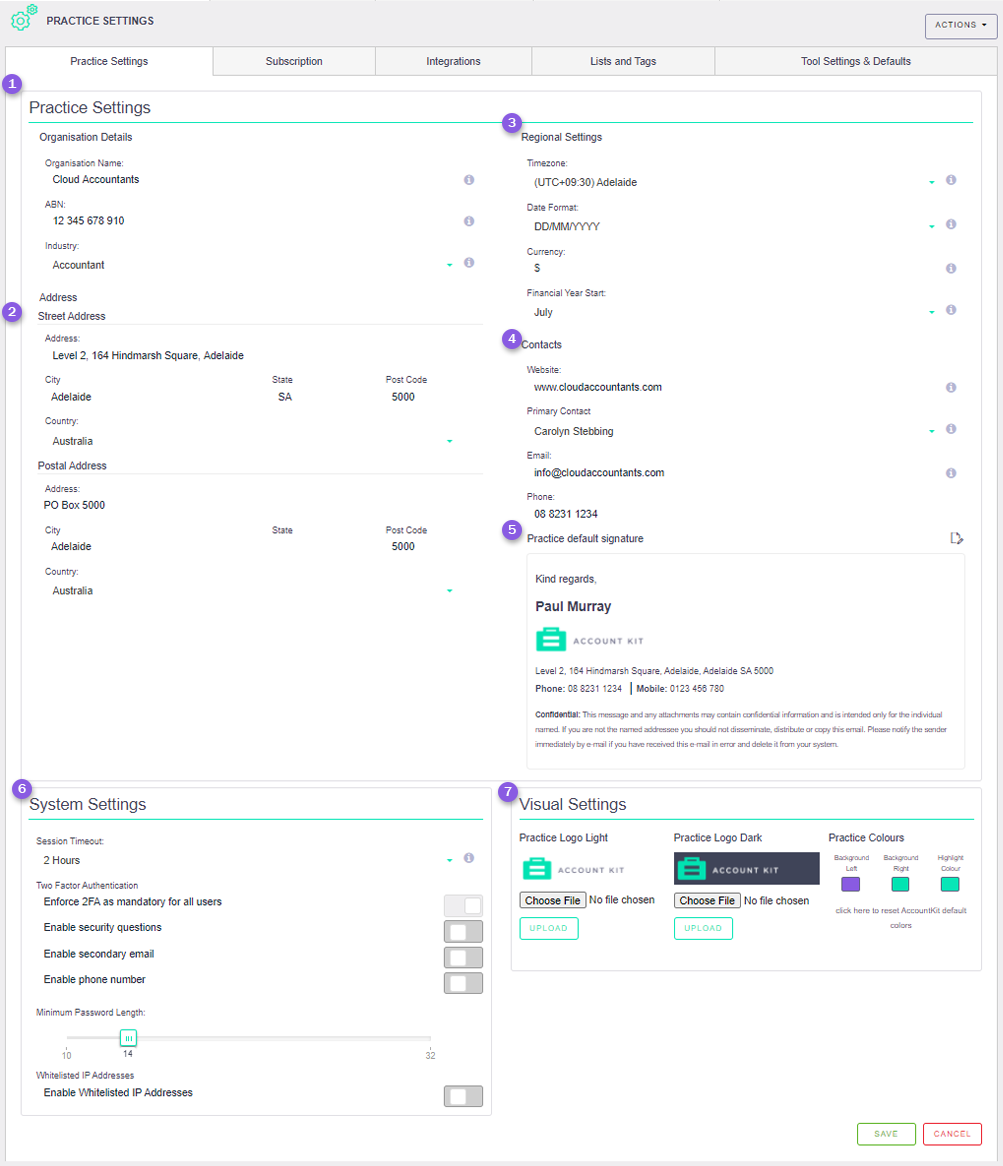Click info icon beside Session Timeout
The image size is (1003, 1166).
click(x=469, y=858)
